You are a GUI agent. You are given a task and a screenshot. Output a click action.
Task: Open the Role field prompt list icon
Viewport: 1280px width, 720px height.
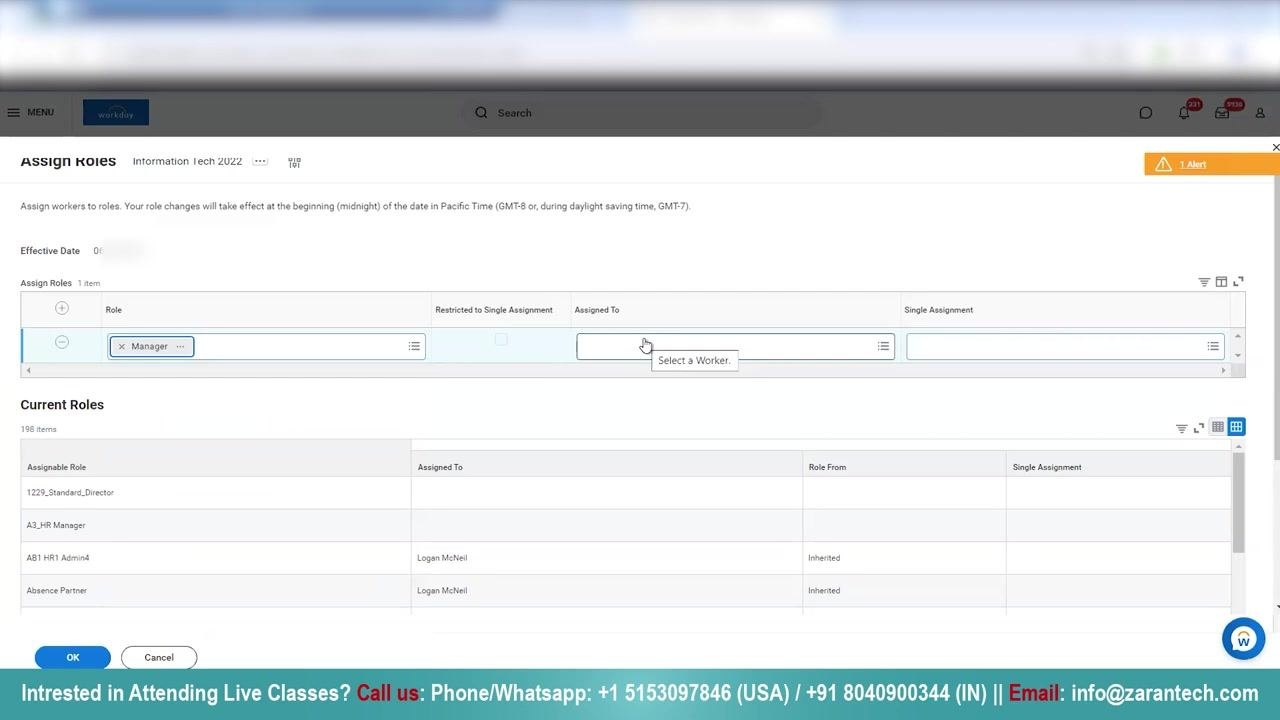coord(414,347)
